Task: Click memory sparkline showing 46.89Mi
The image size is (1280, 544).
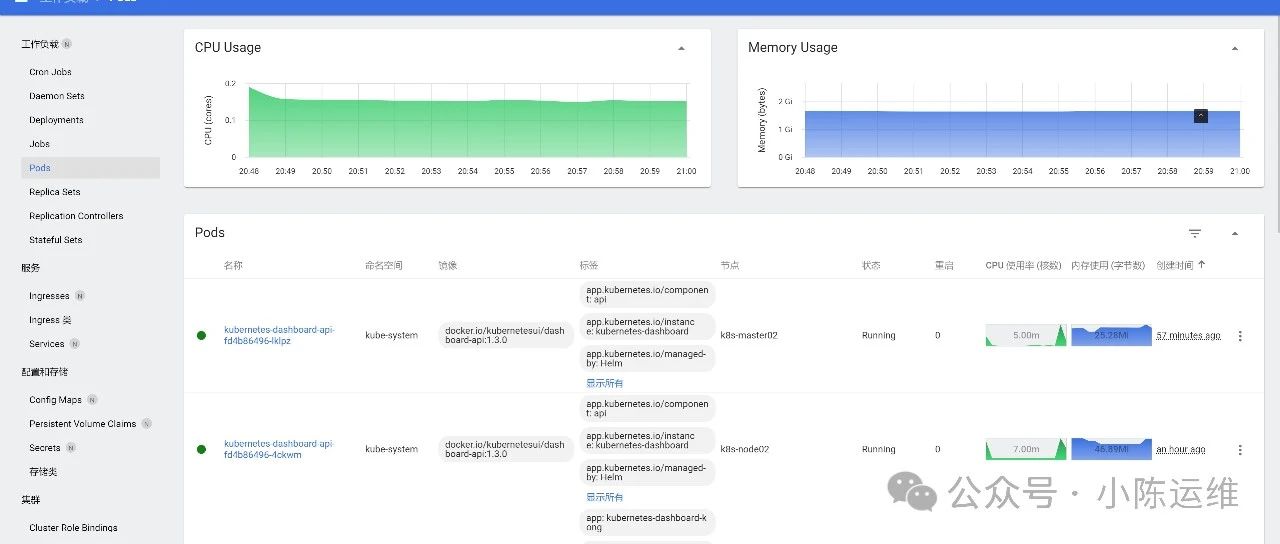Action: pos(1111,449)
